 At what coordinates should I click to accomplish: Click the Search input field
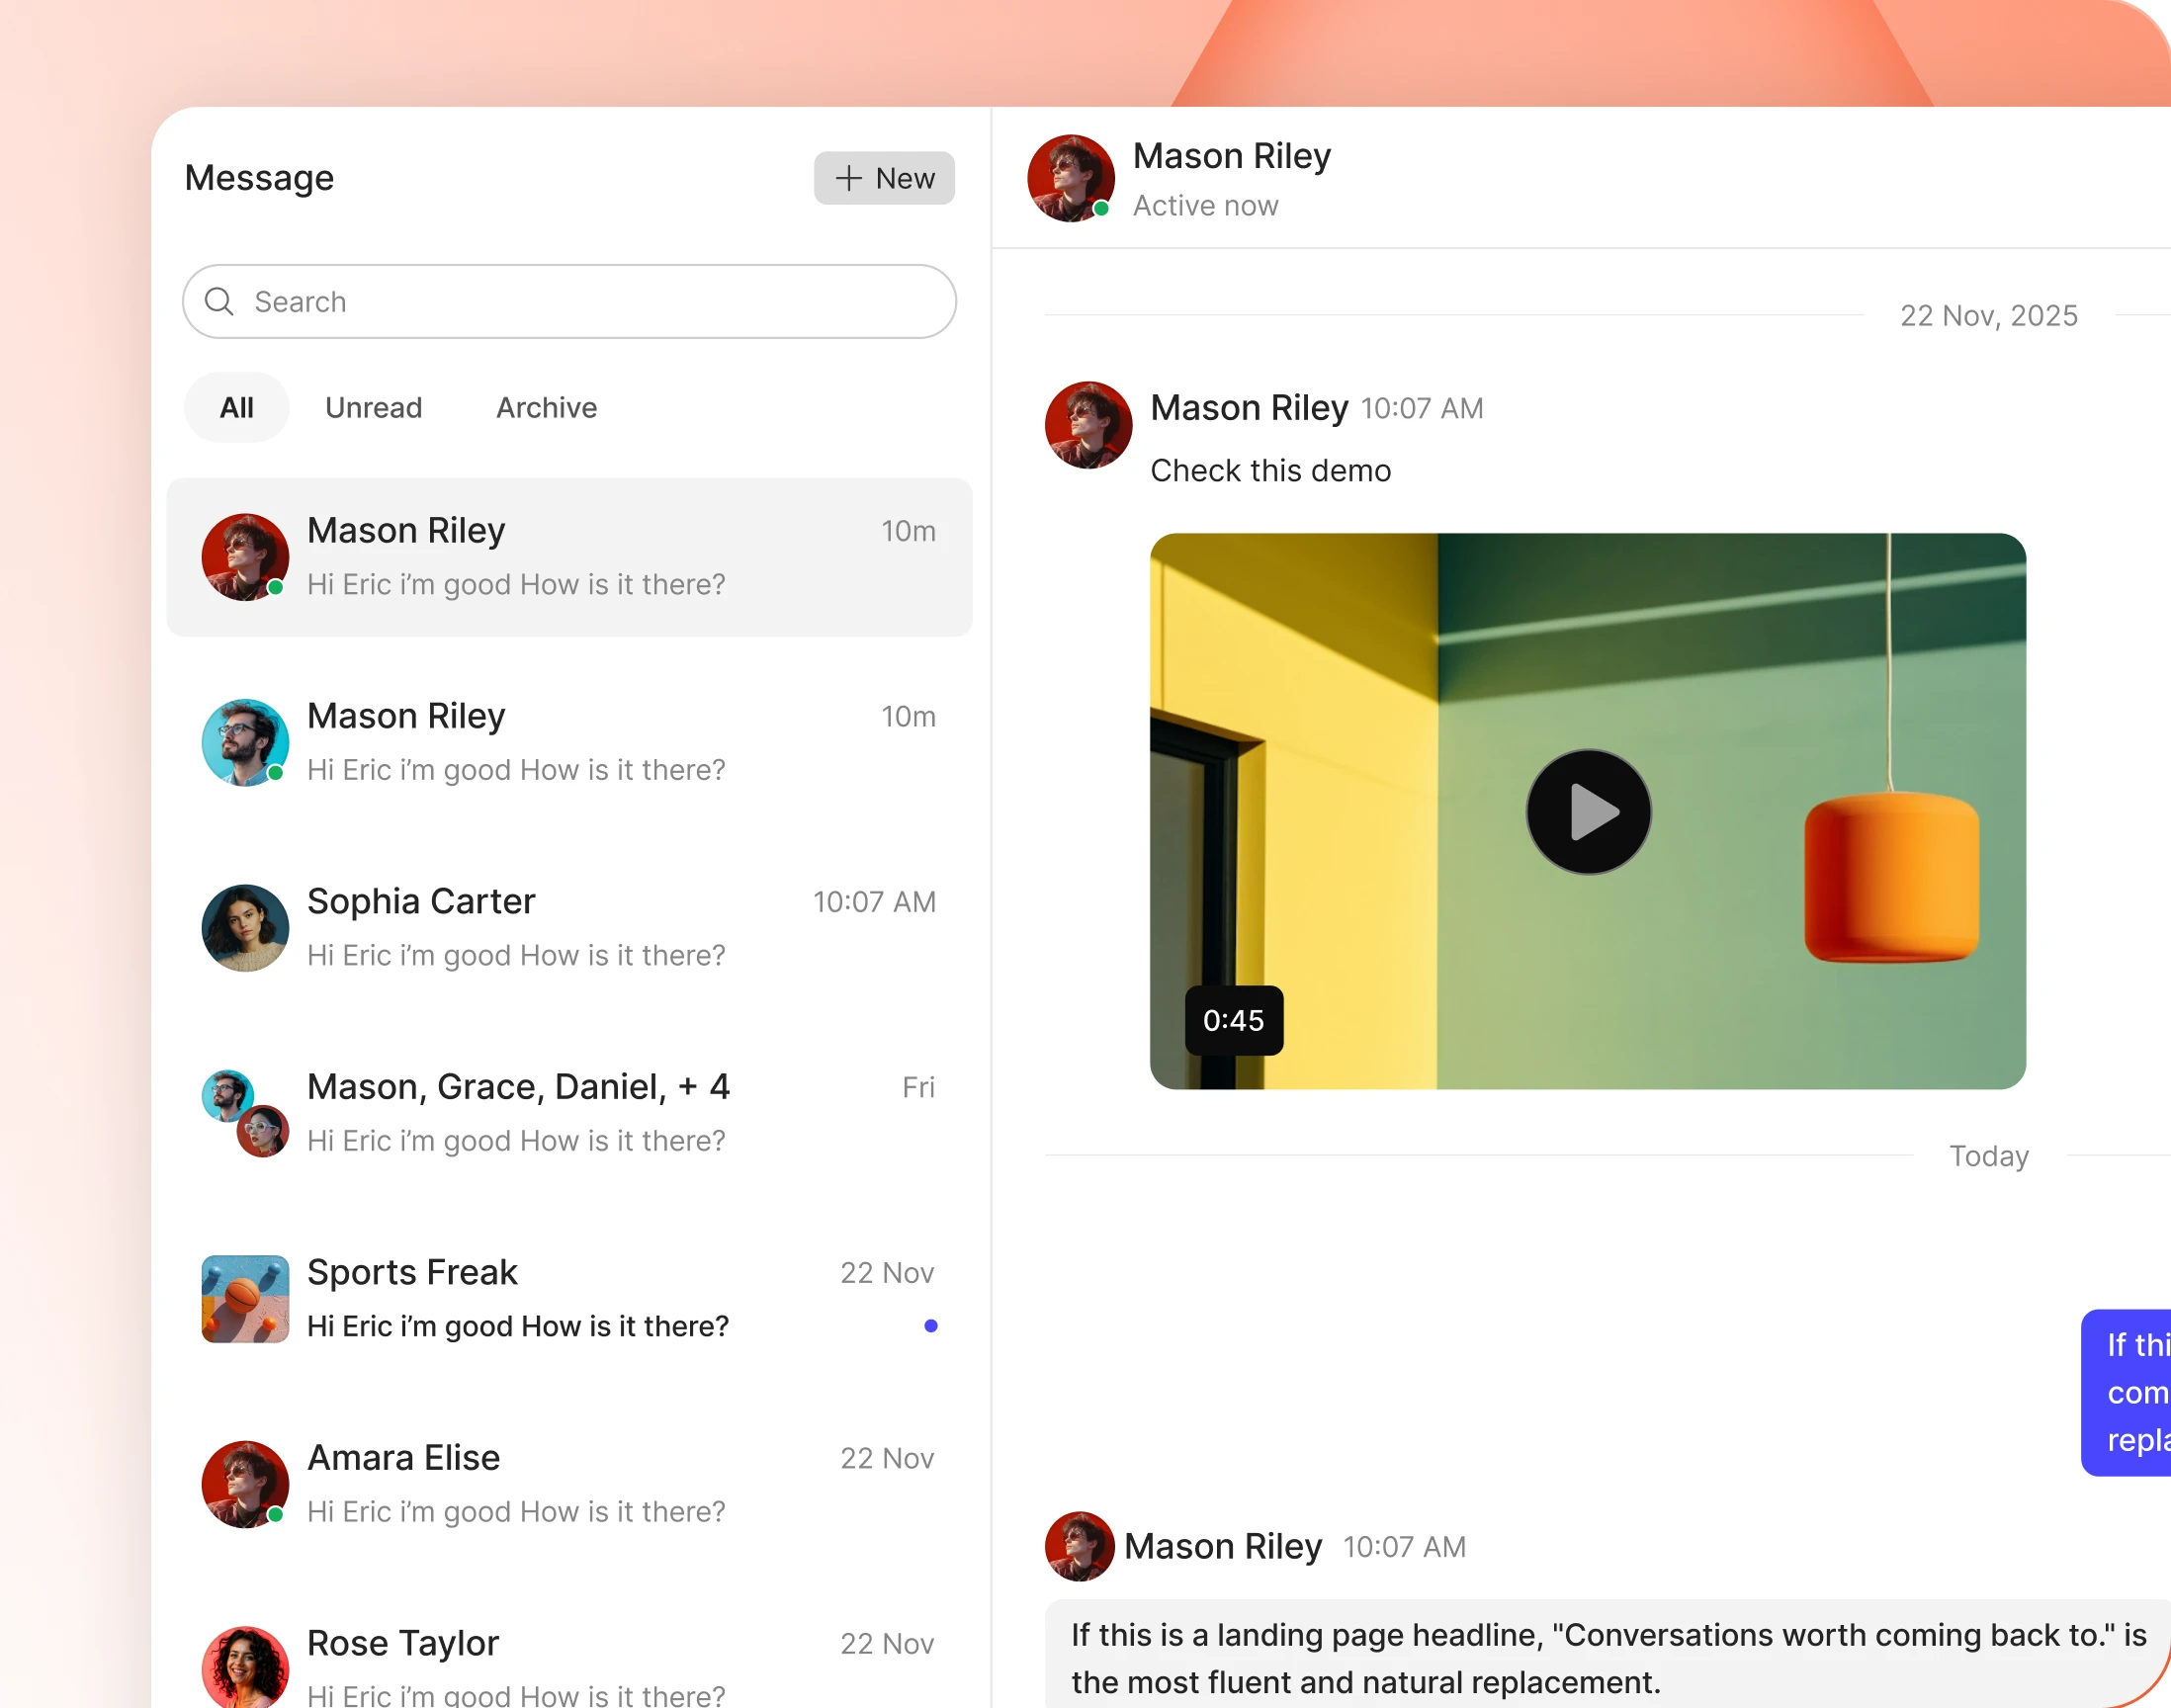(569, 301)
